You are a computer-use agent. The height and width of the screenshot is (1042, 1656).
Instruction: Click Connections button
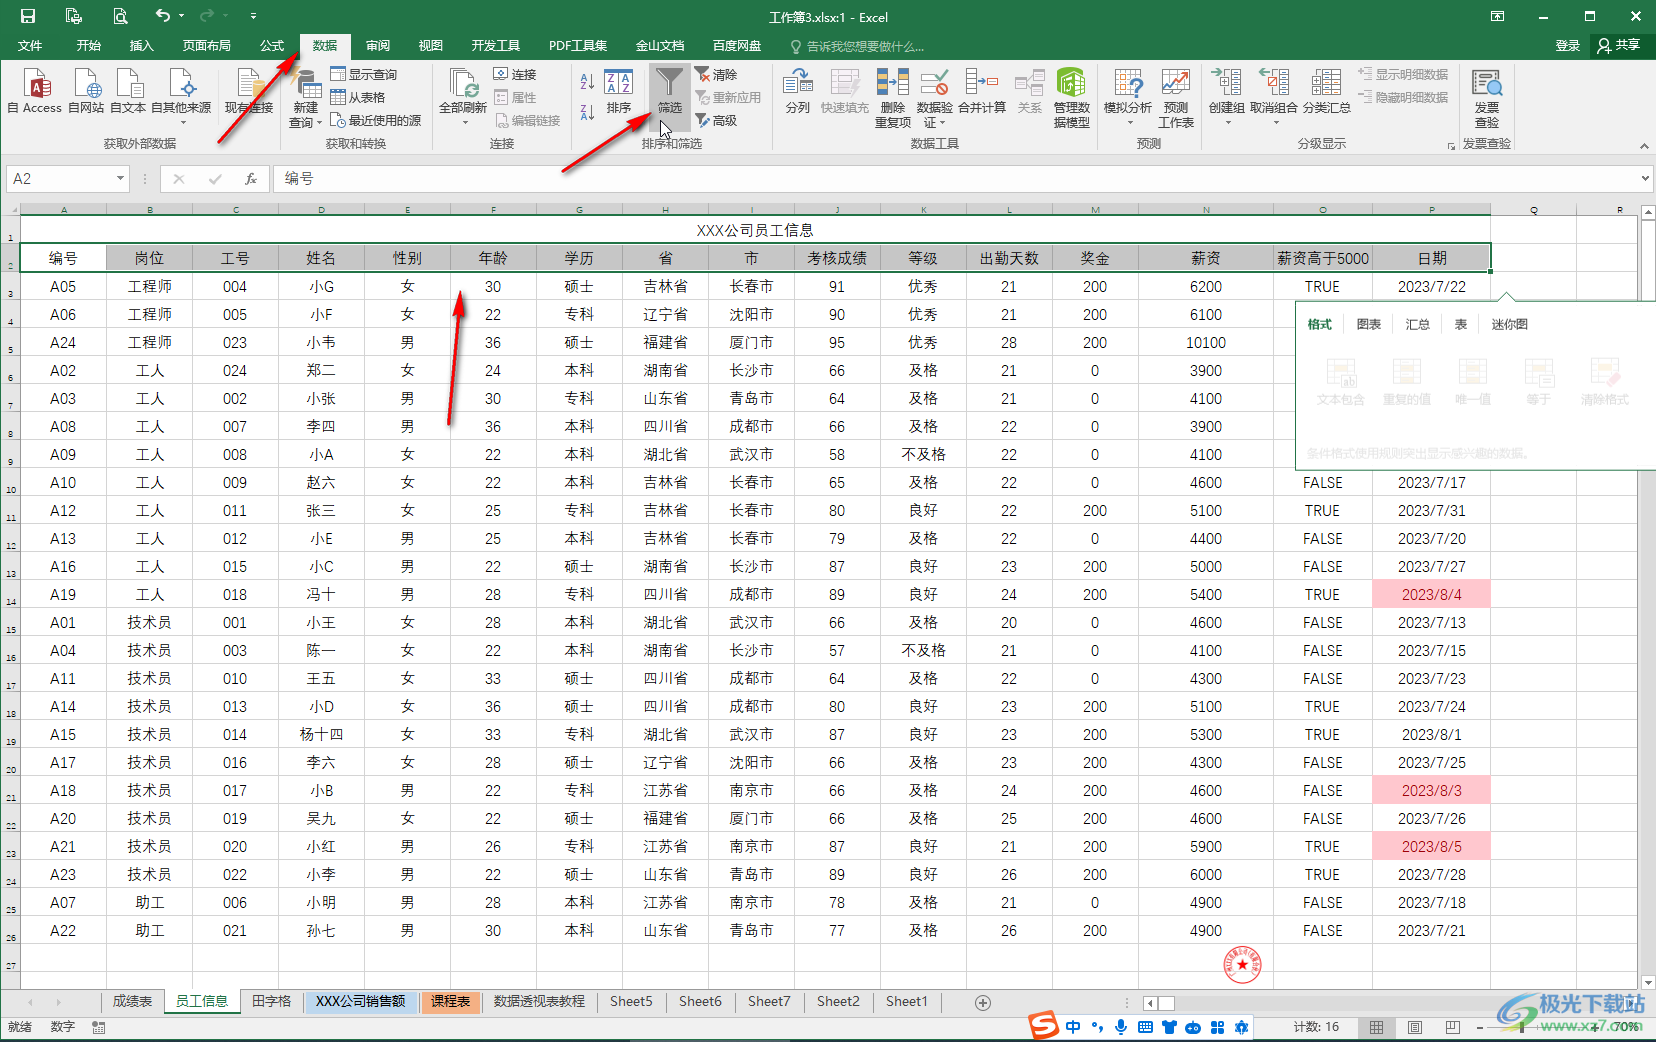pyautogui.click(x=516, y=74)
